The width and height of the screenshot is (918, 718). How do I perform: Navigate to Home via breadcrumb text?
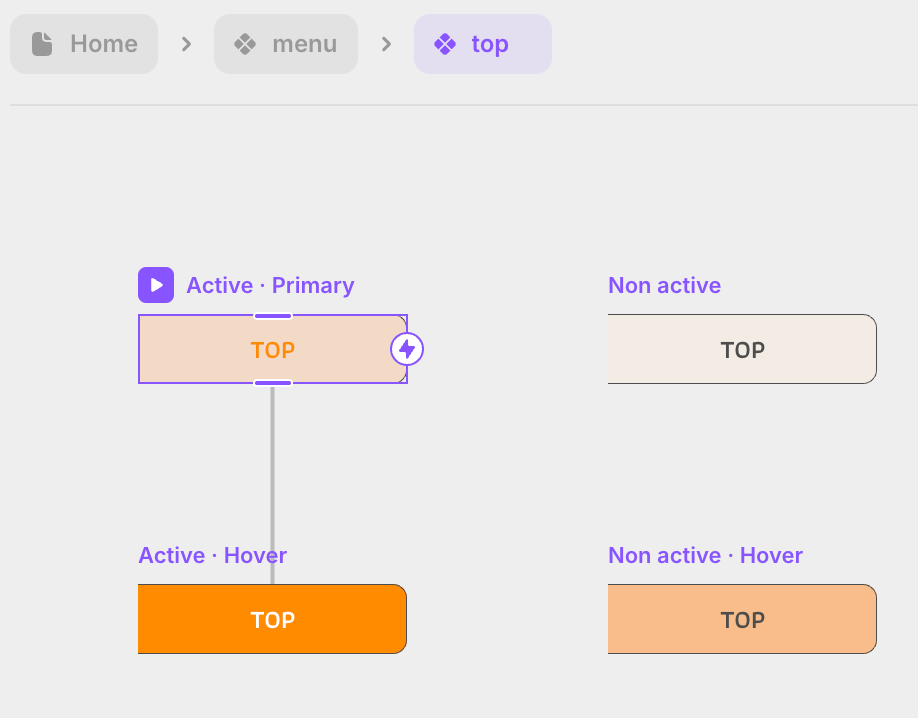[104, 44]
